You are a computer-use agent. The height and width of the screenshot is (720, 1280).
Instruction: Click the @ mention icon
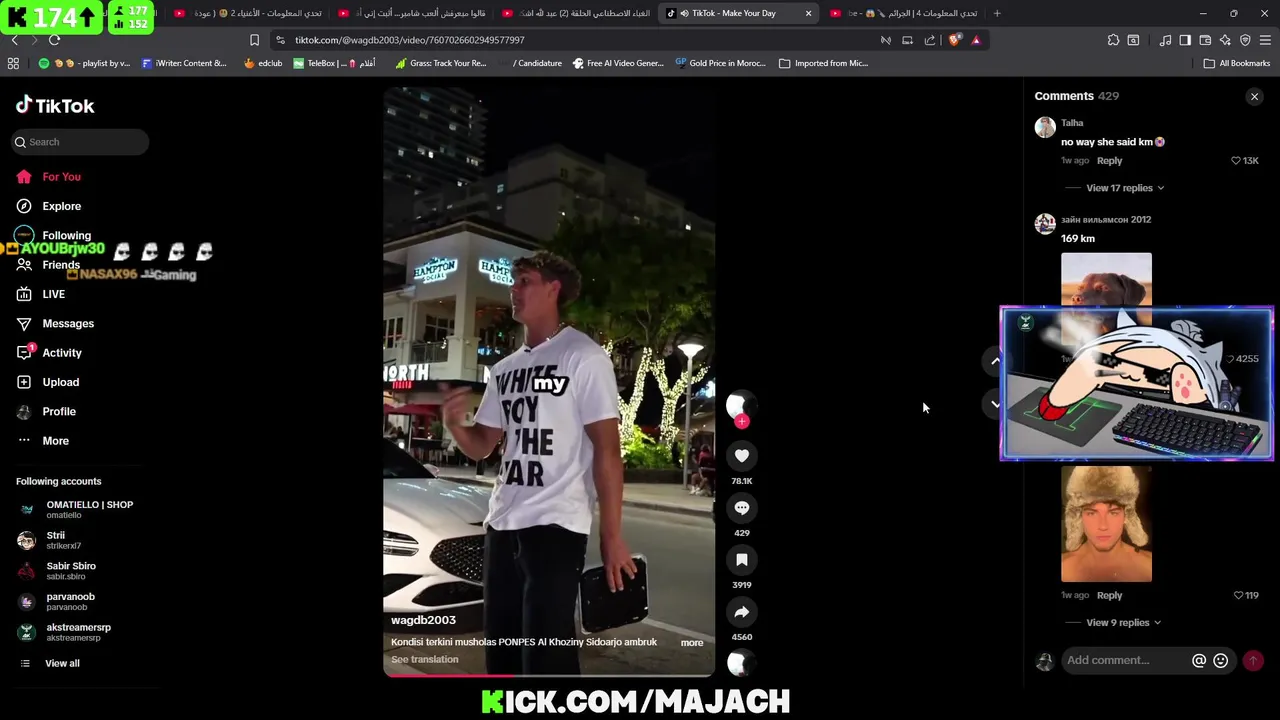click(x=1199, y=660)
